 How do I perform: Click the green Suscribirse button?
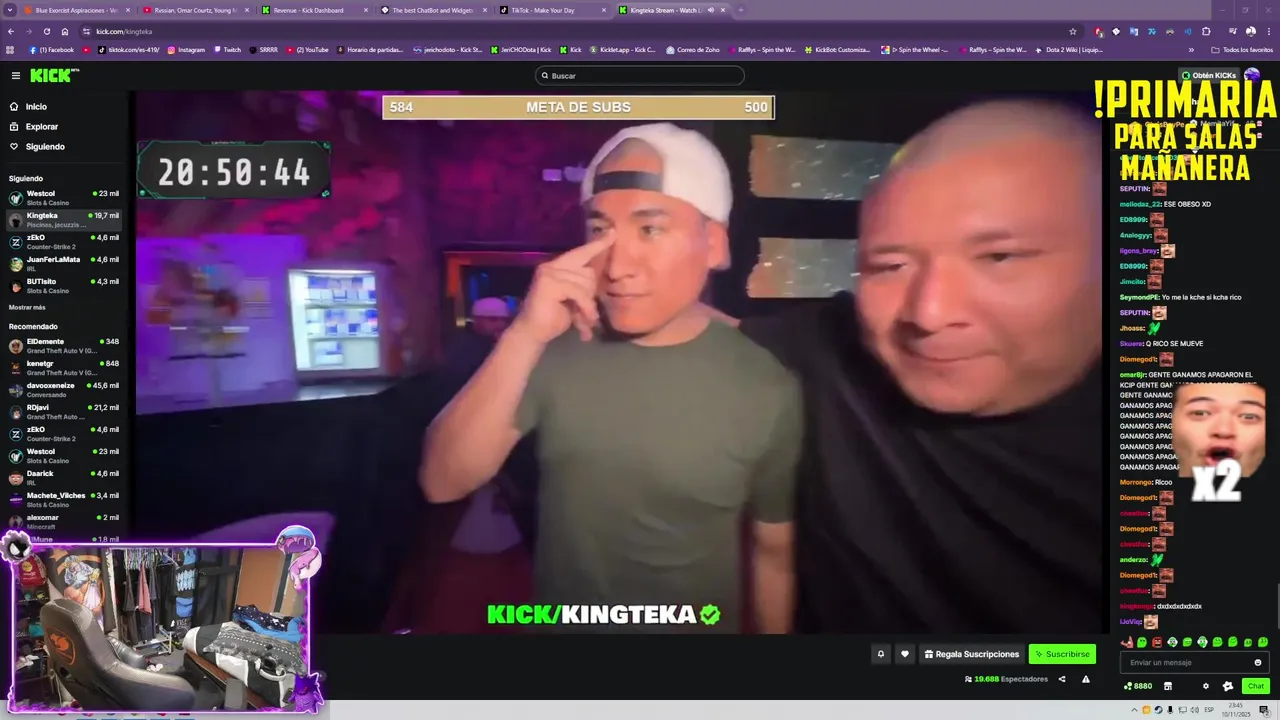tap(1062, 654)
